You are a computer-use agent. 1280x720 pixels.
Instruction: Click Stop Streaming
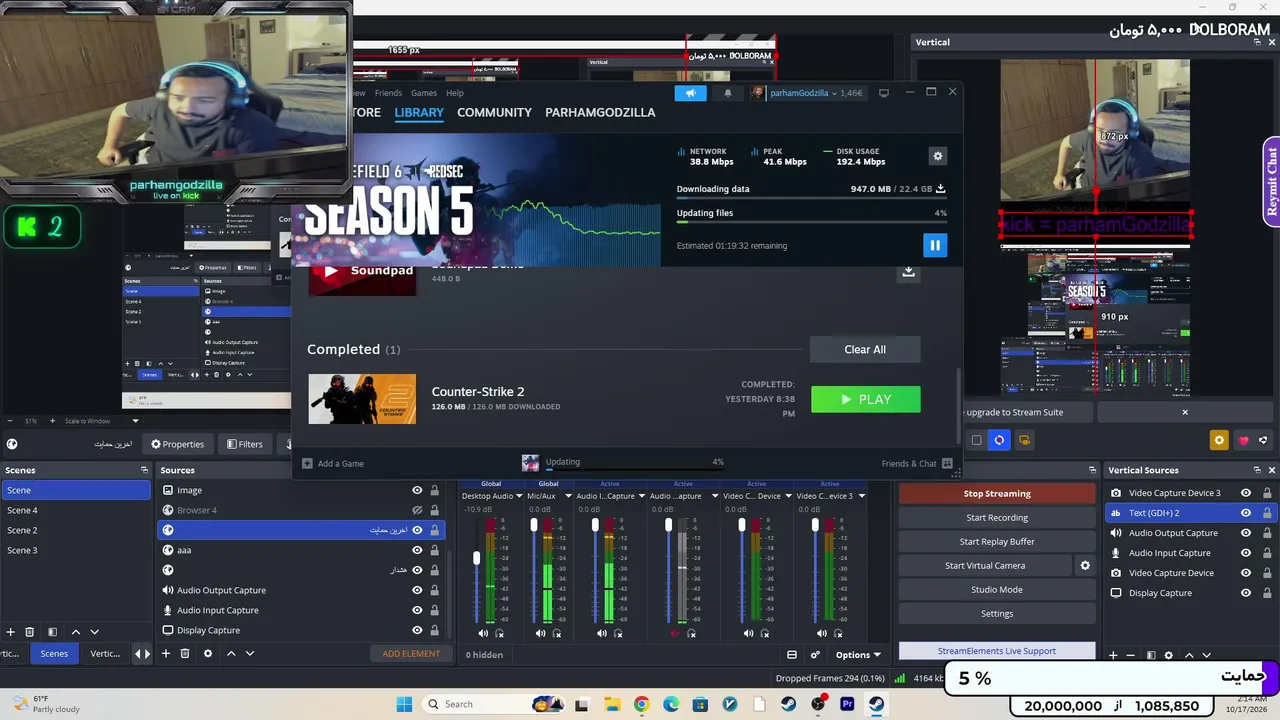(x=997, y=494)
